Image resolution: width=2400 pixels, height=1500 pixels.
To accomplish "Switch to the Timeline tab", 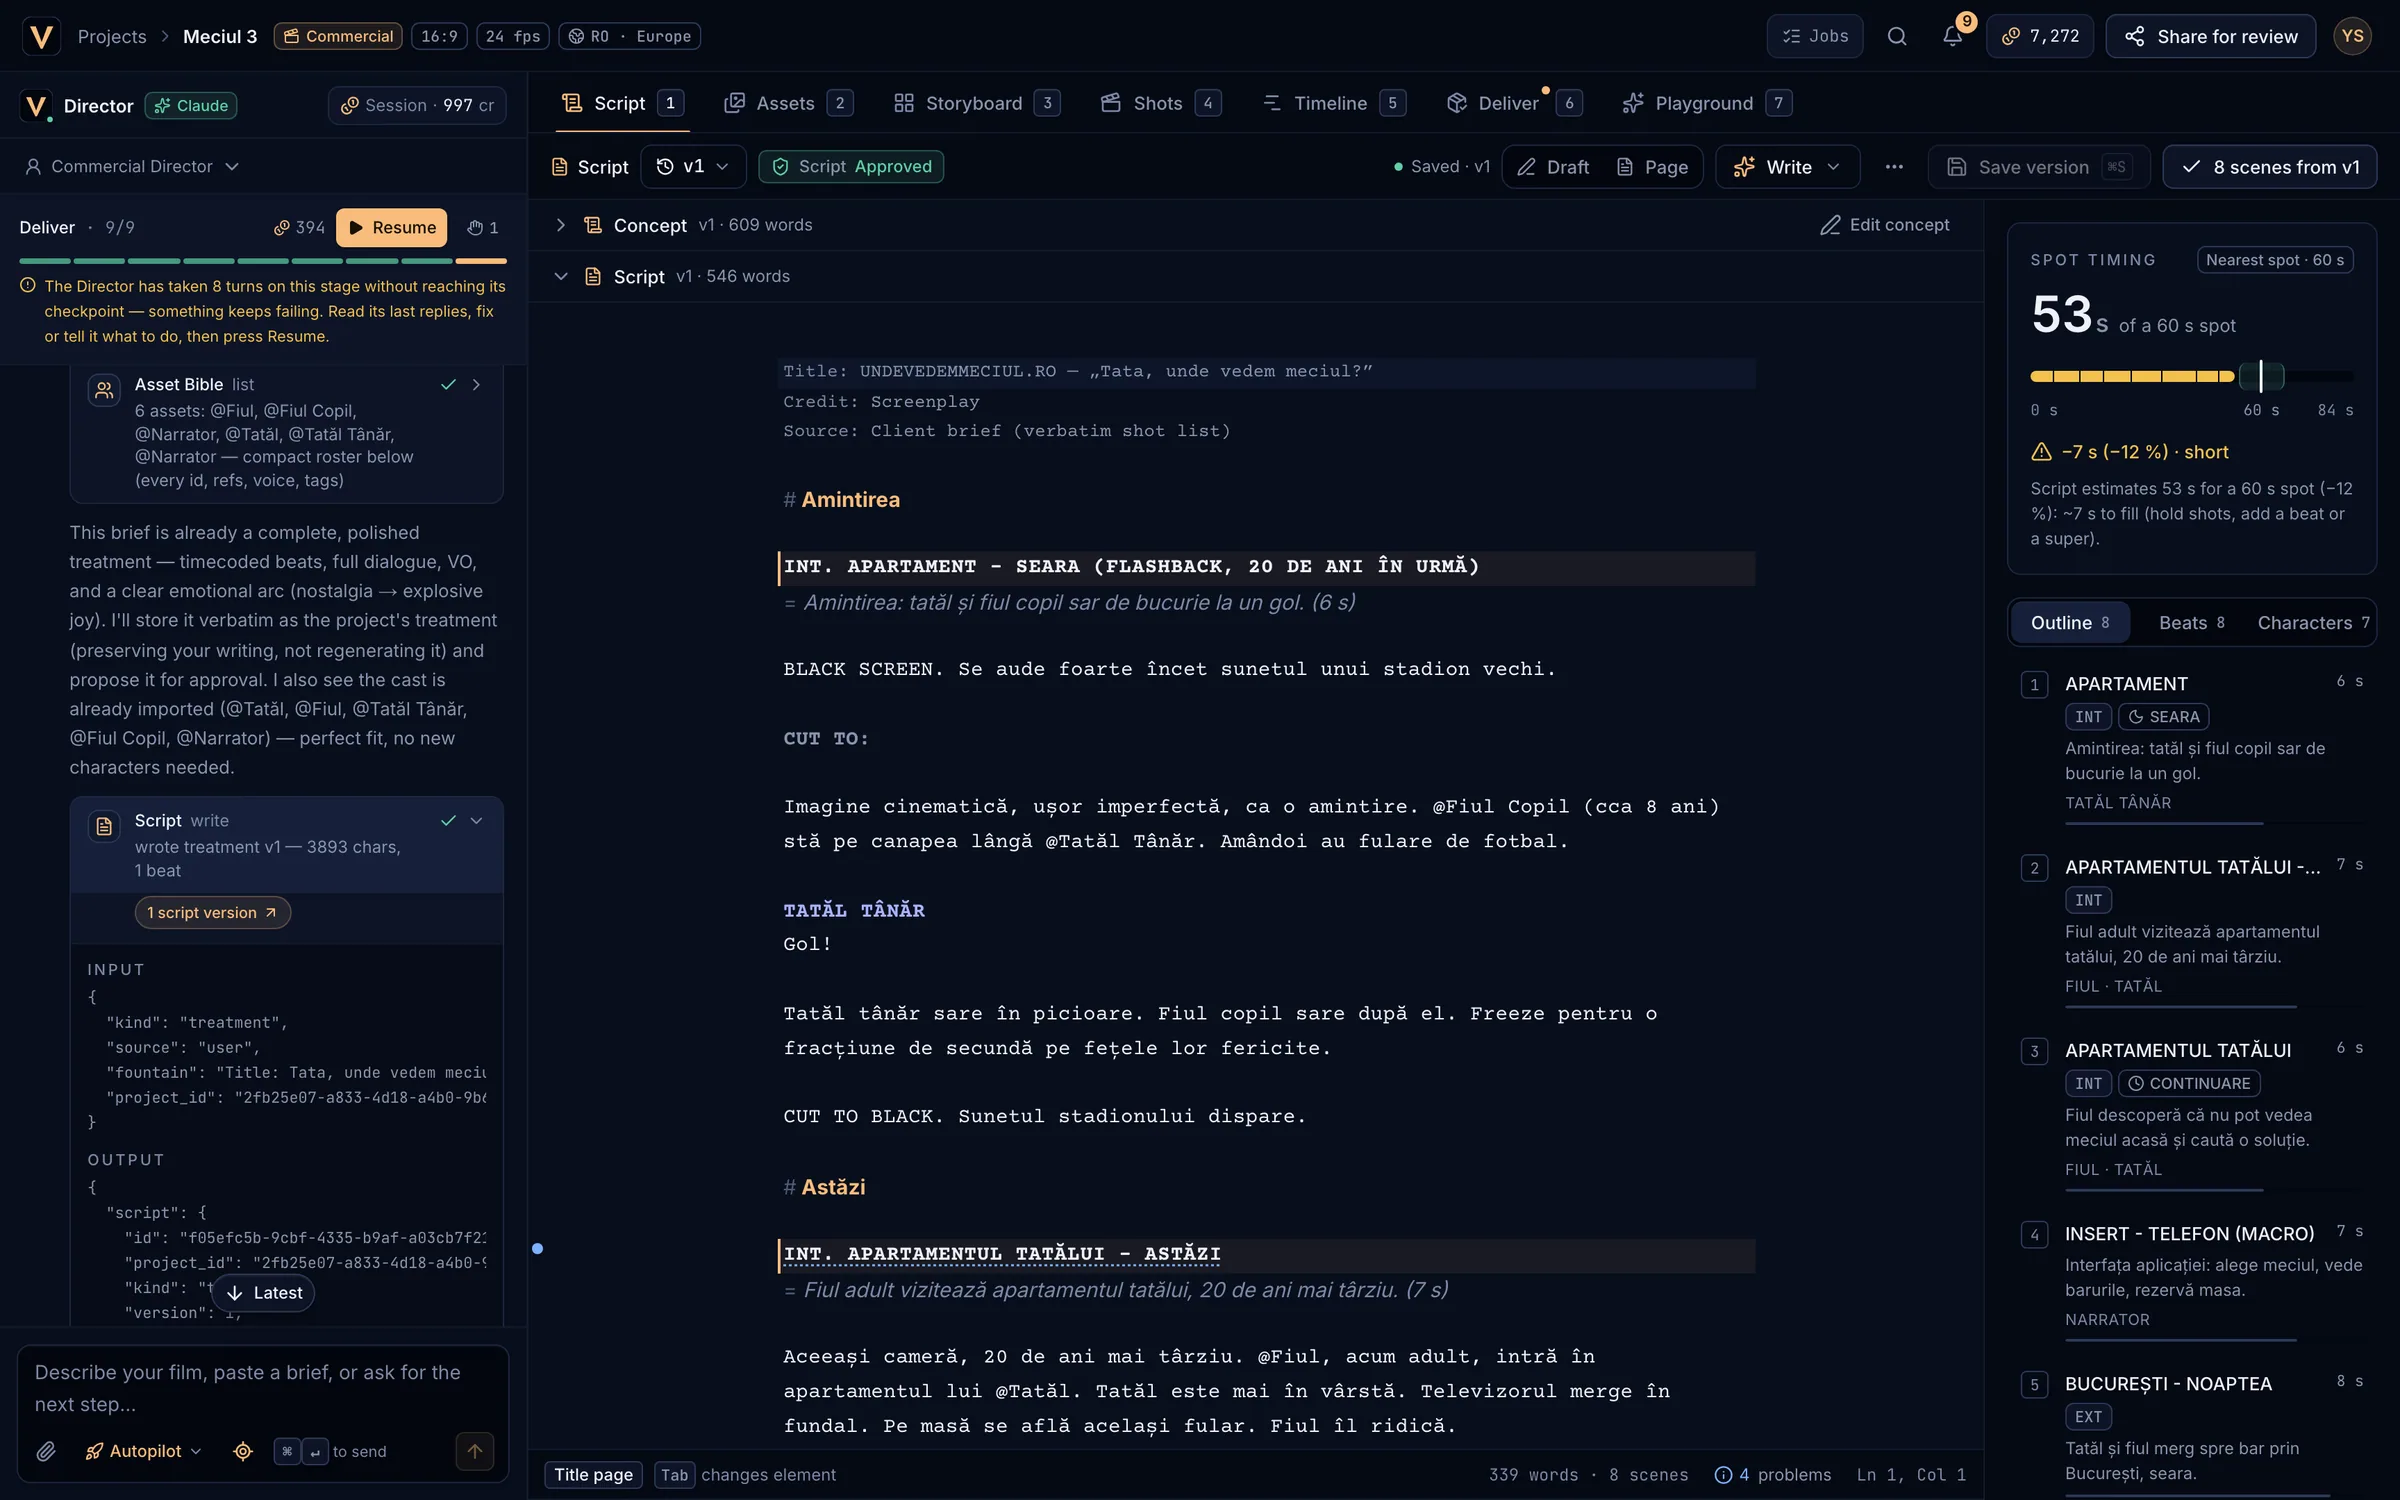I will point(1333,103).
